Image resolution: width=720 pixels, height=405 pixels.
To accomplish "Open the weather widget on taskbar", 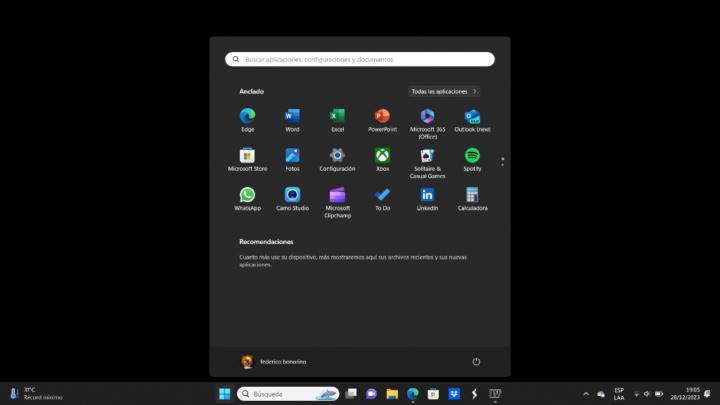I will pyautogui.click(x=36, y=394).
